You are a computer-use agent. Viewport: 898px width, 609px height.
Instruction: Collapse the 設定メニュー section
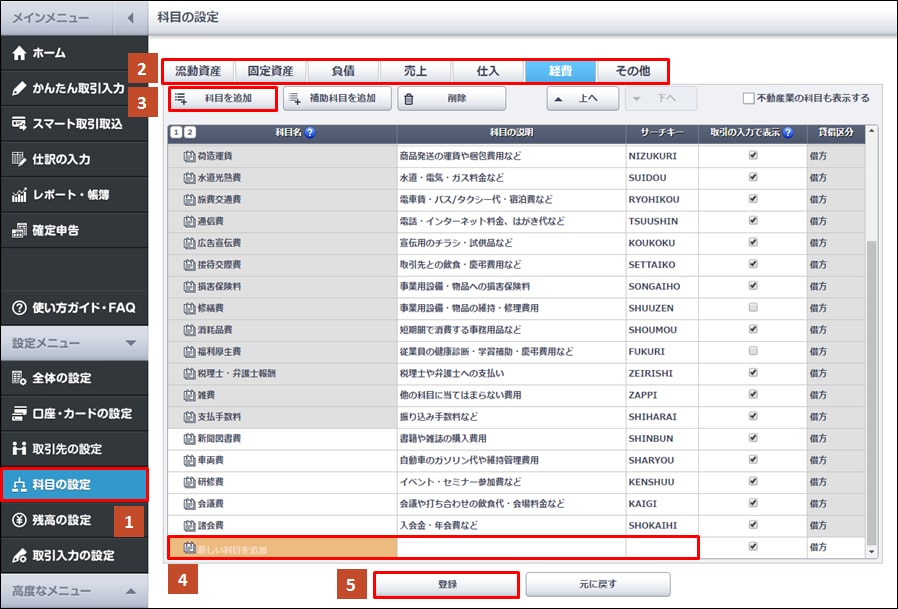point(131,343)
